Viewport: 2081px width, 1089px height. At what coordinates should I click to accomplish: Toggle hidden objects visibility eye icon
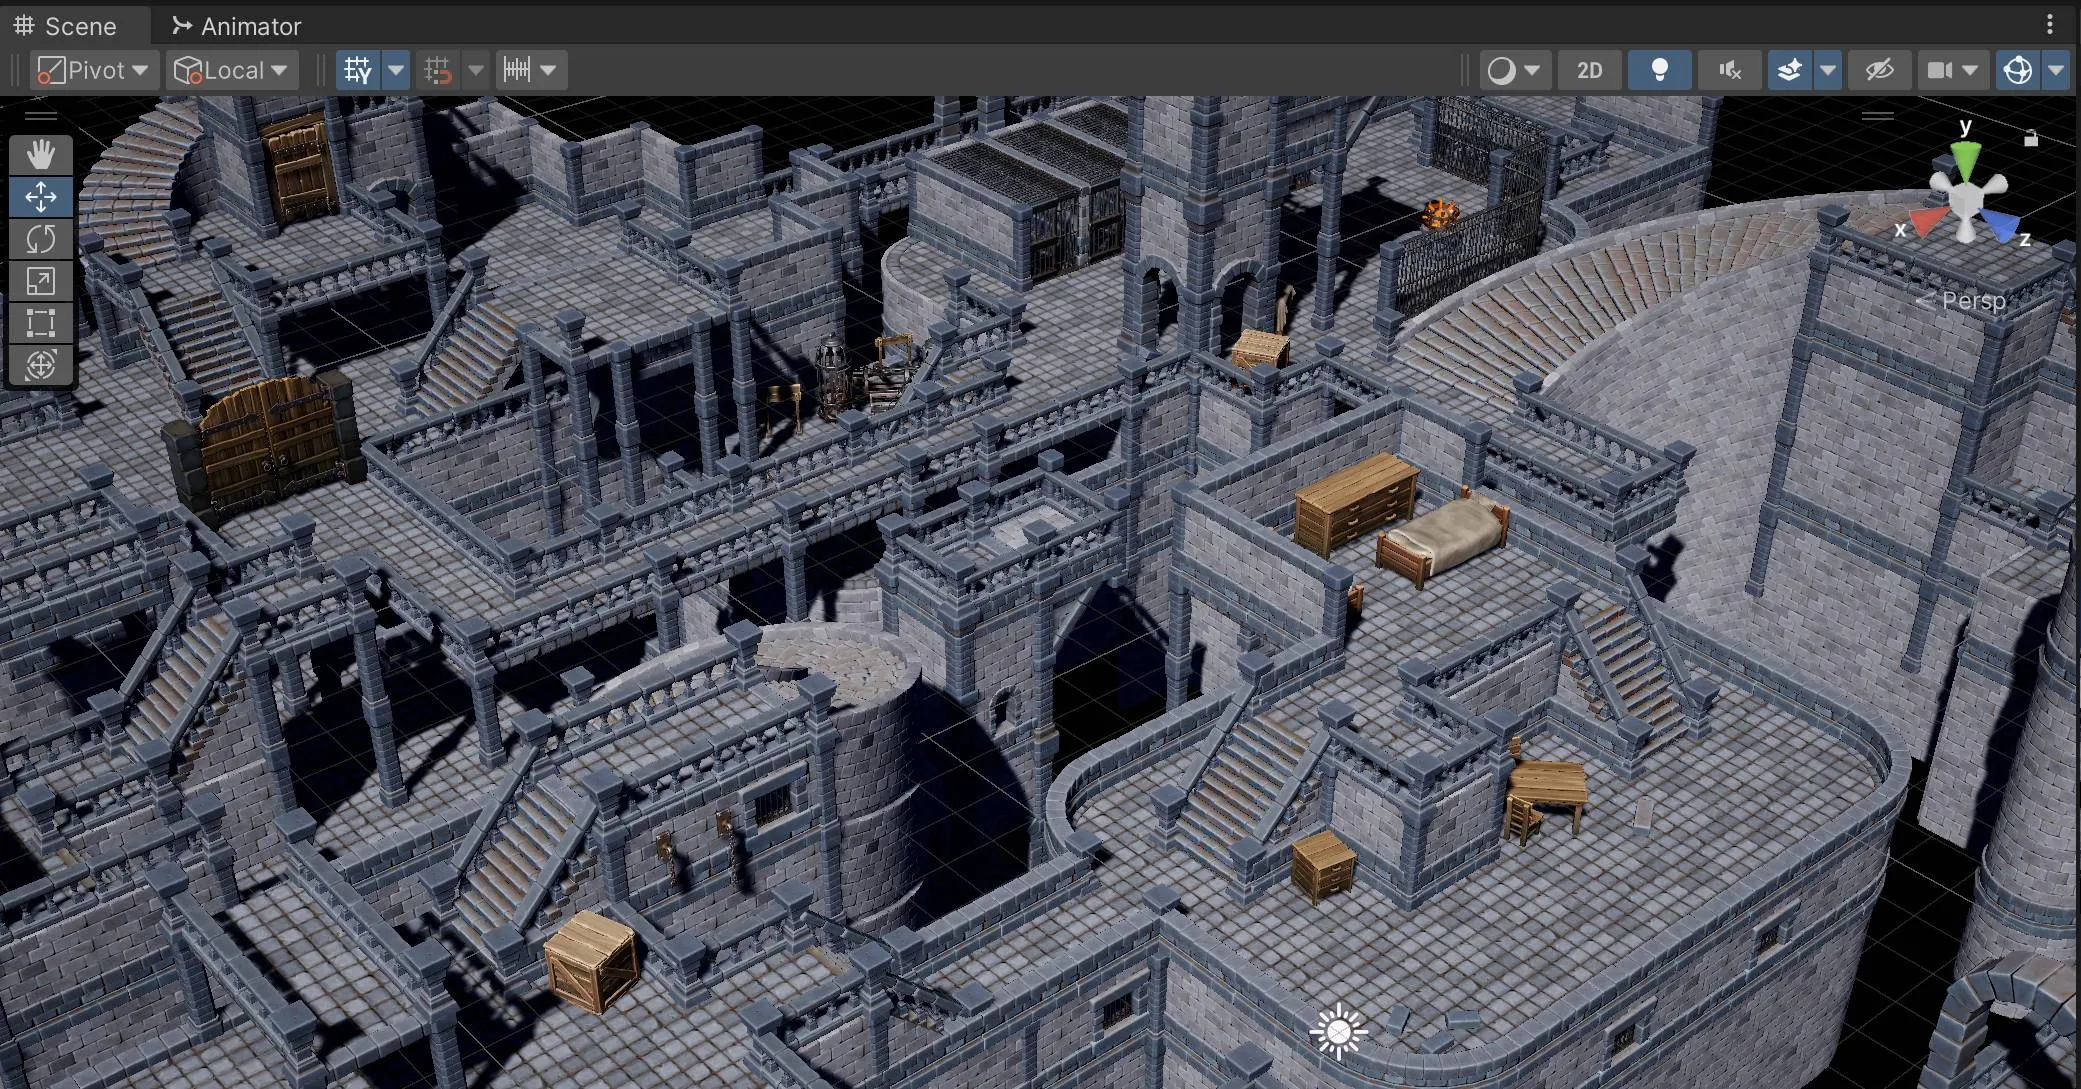tap(1879, 70)
